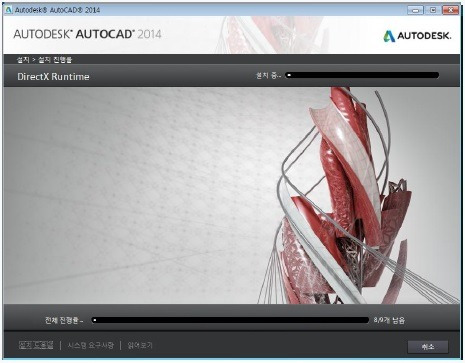Maximize the AutoCAD 2014 installer window
This screenshot has height=363, width=465.
click(433, 10)
